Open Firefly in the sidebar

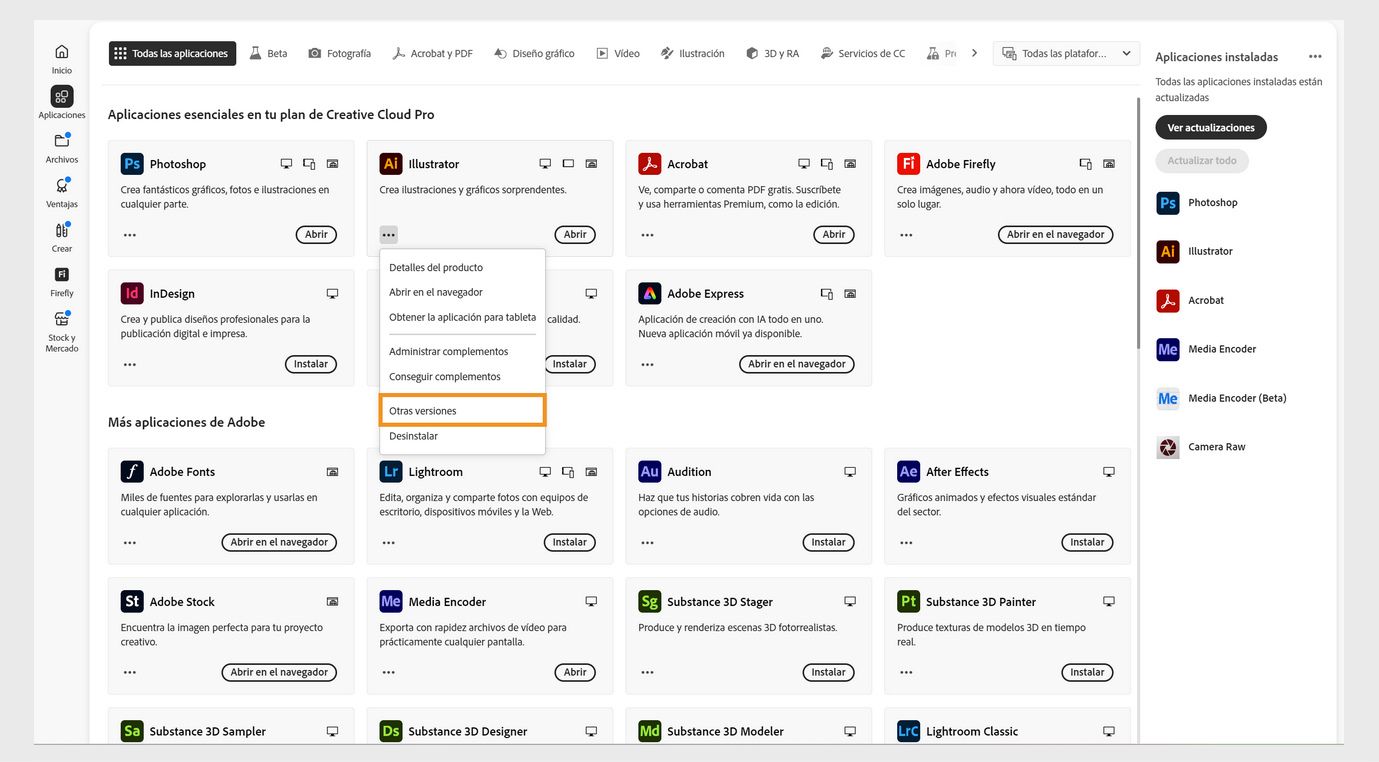(62, 282)
